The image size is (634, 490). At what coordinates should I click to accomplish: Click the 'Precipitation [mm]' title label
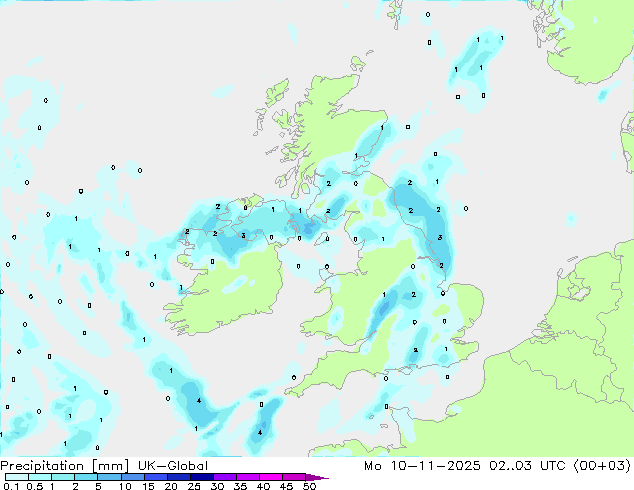pos(65,466)
